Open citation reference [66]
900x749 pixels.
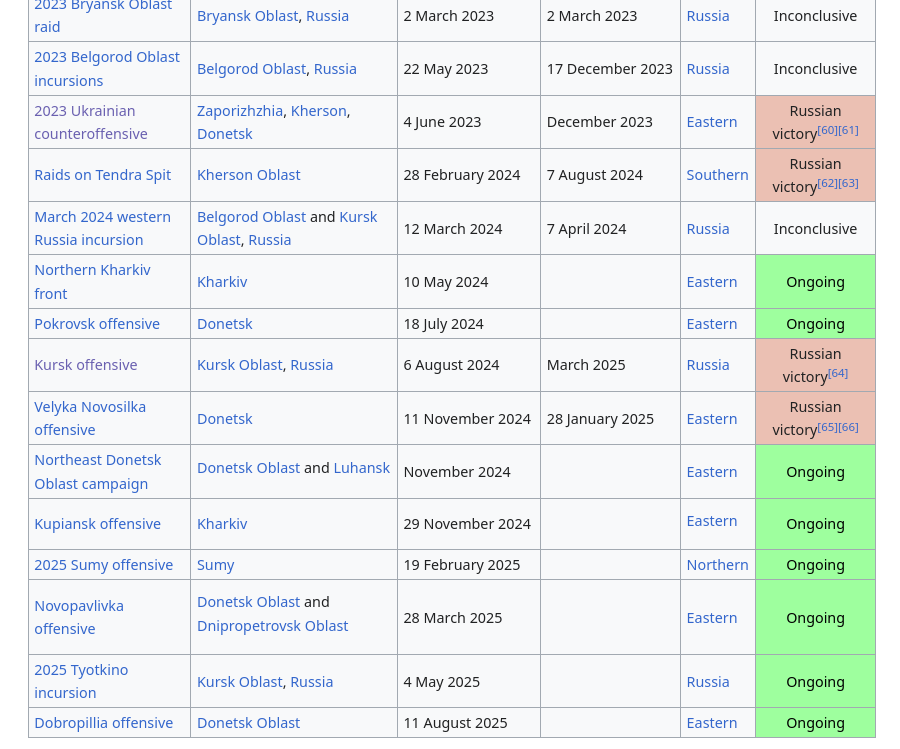pos(848,427)
